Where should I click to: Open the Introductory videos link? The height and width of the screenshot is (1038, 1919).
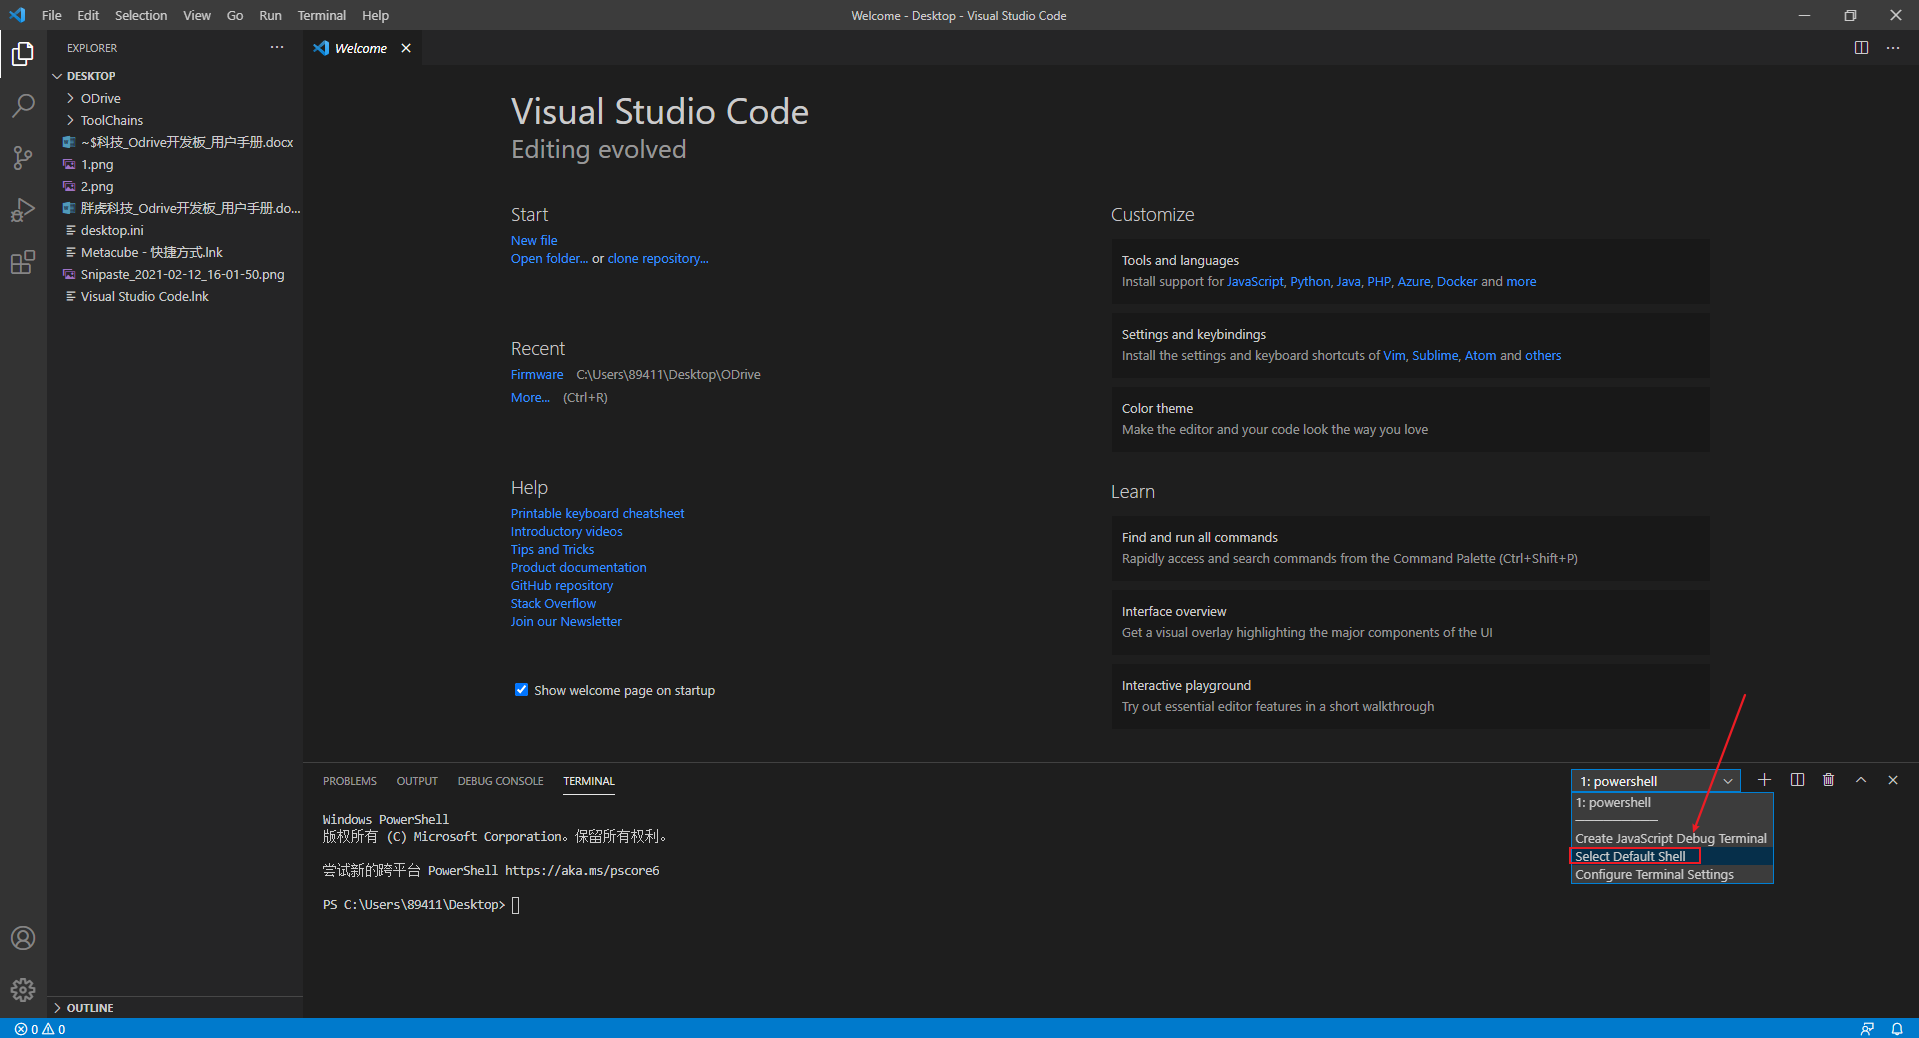click(567, 532)
